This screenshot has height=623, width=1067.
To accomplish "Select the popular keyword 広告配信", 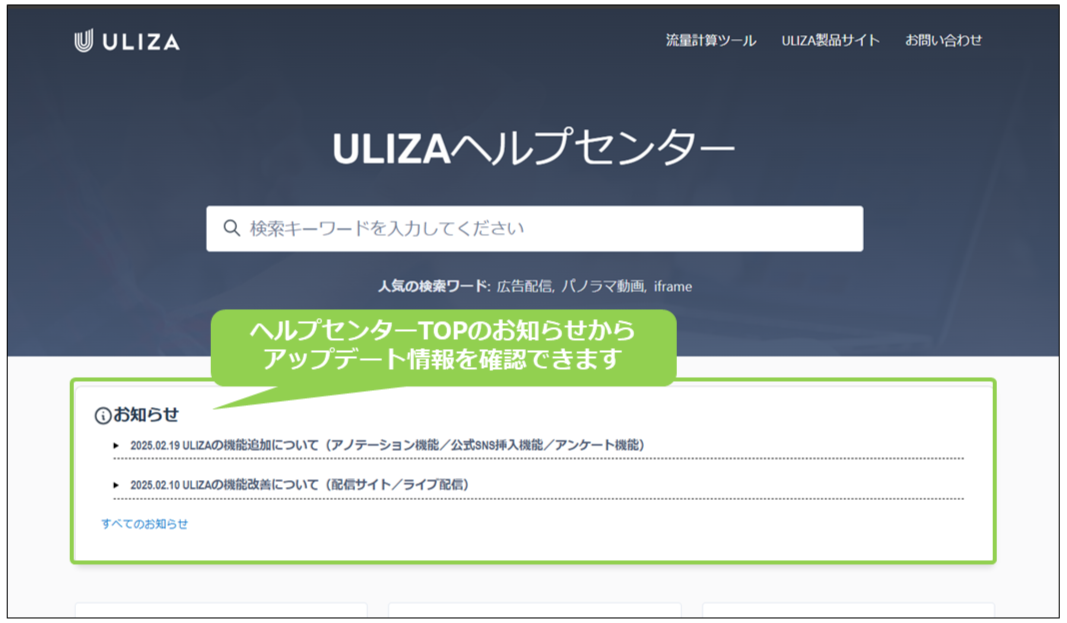I will [524, 286].
